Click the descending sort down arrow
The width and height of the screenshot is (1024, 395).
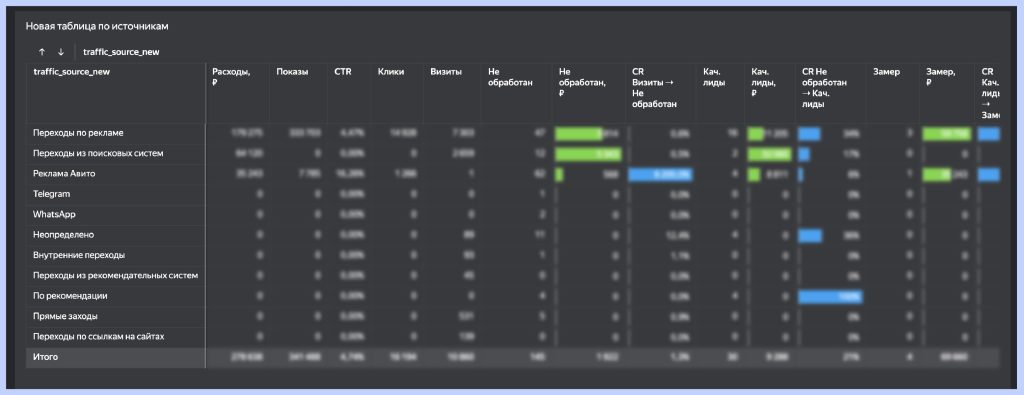61,52
